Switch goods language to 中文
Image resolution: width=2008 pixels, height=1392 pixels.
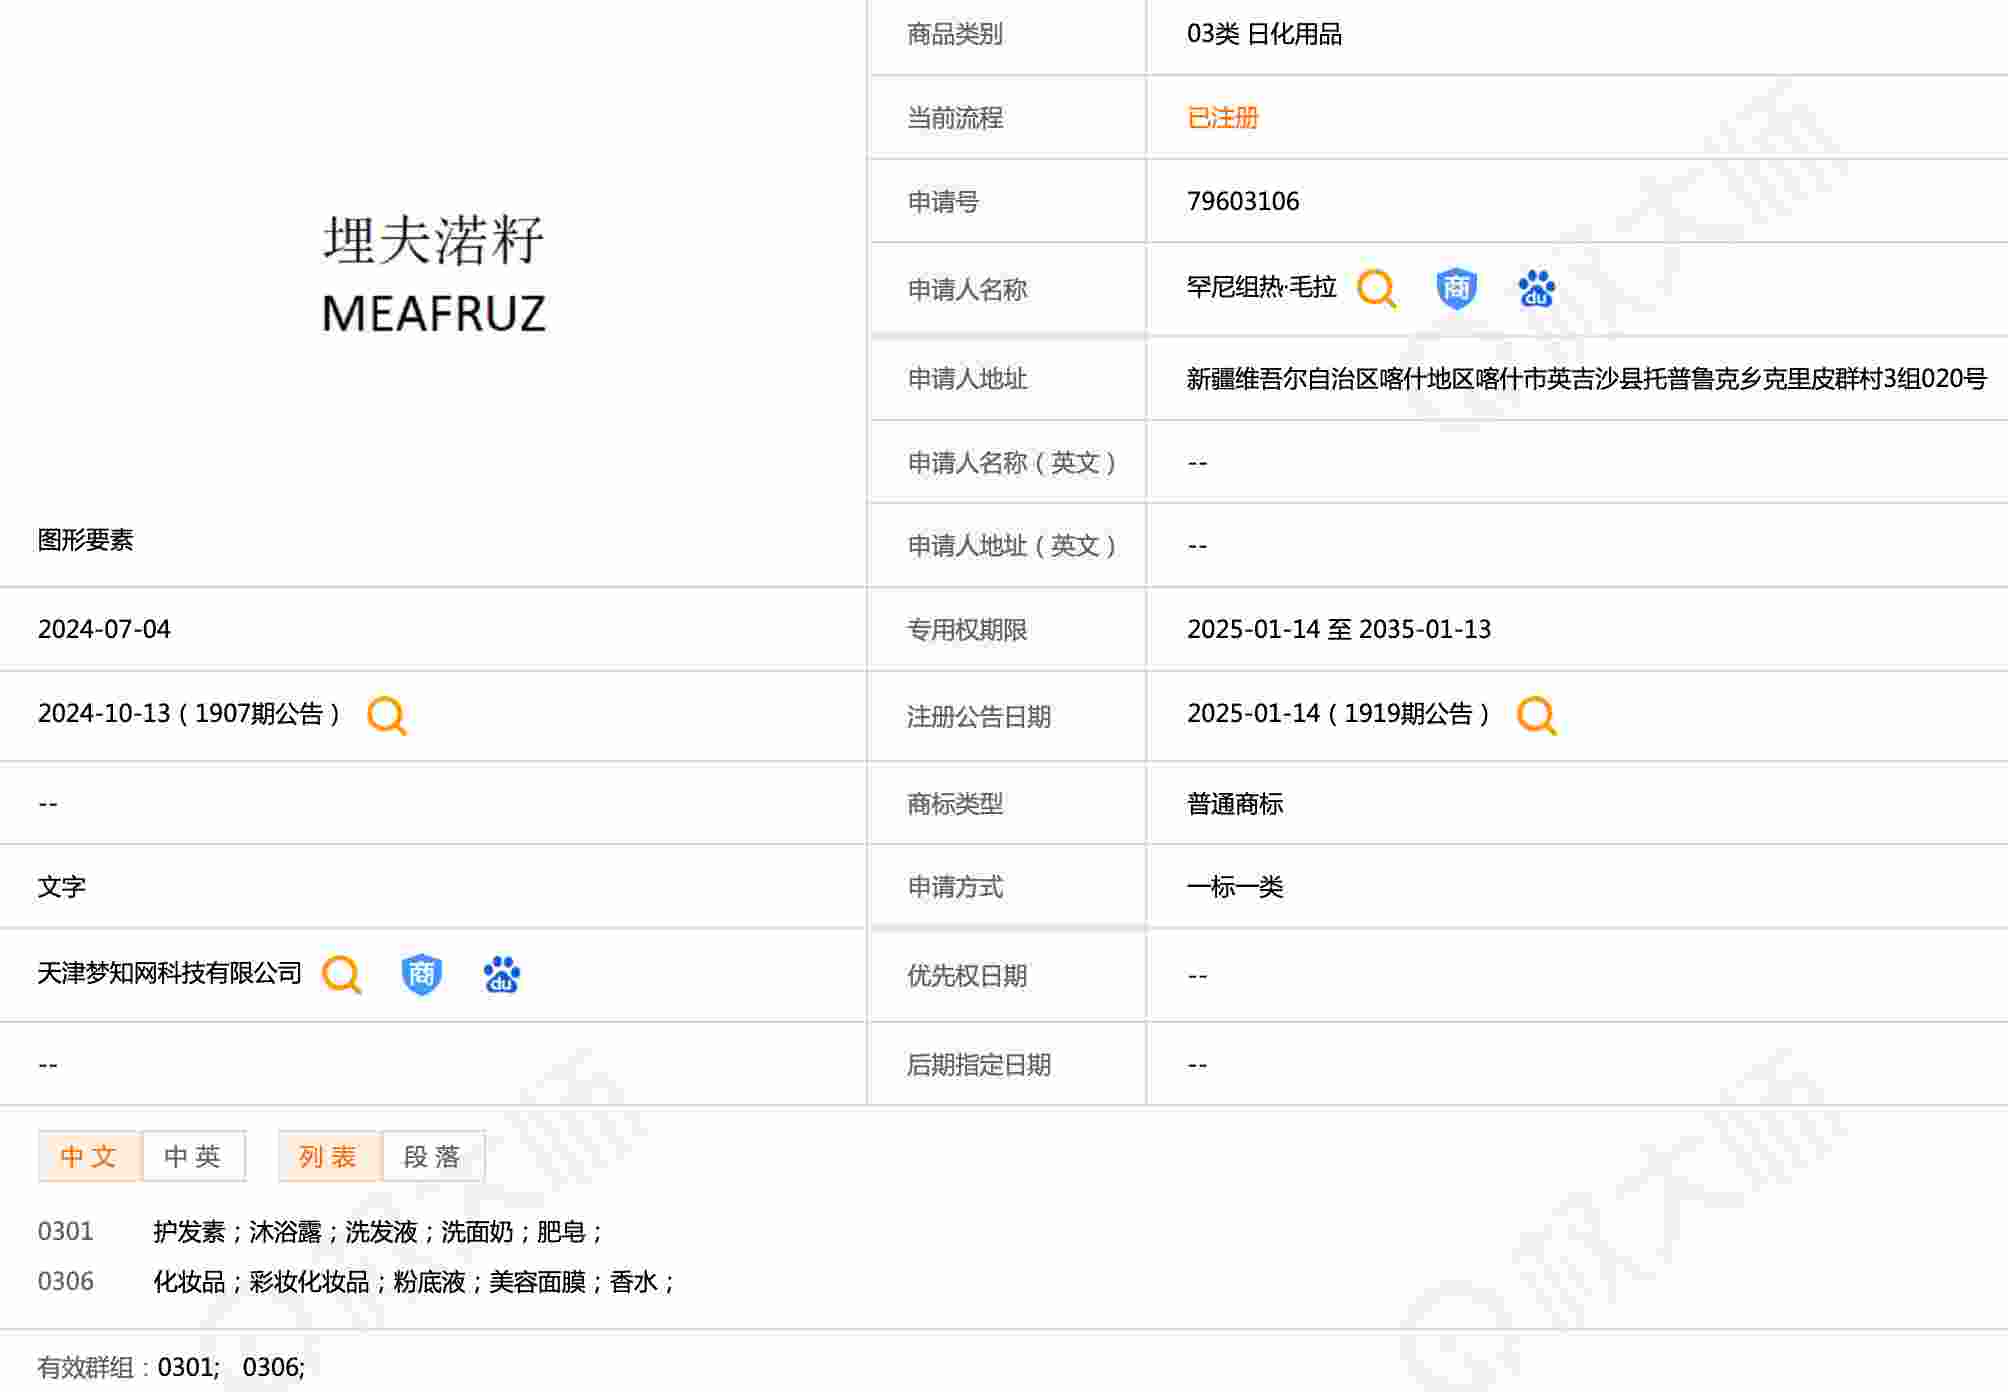(x=89, y=1156)
